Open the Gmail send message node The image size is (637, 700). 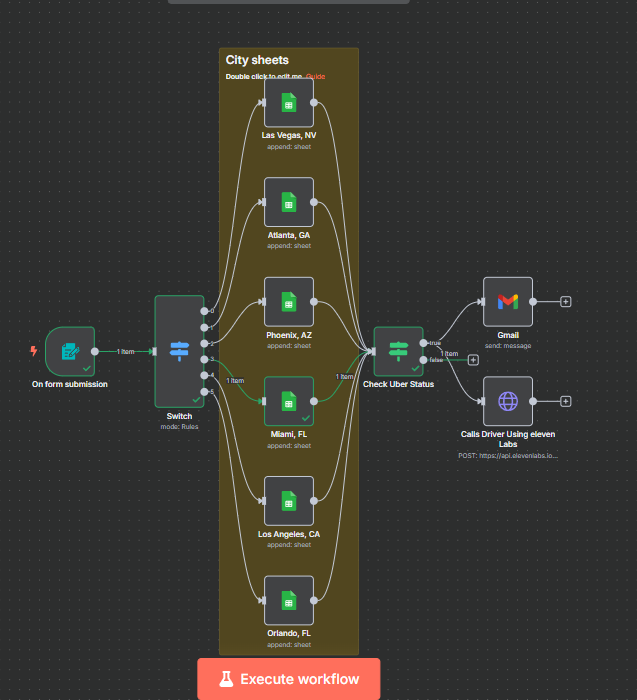(508, 302)
